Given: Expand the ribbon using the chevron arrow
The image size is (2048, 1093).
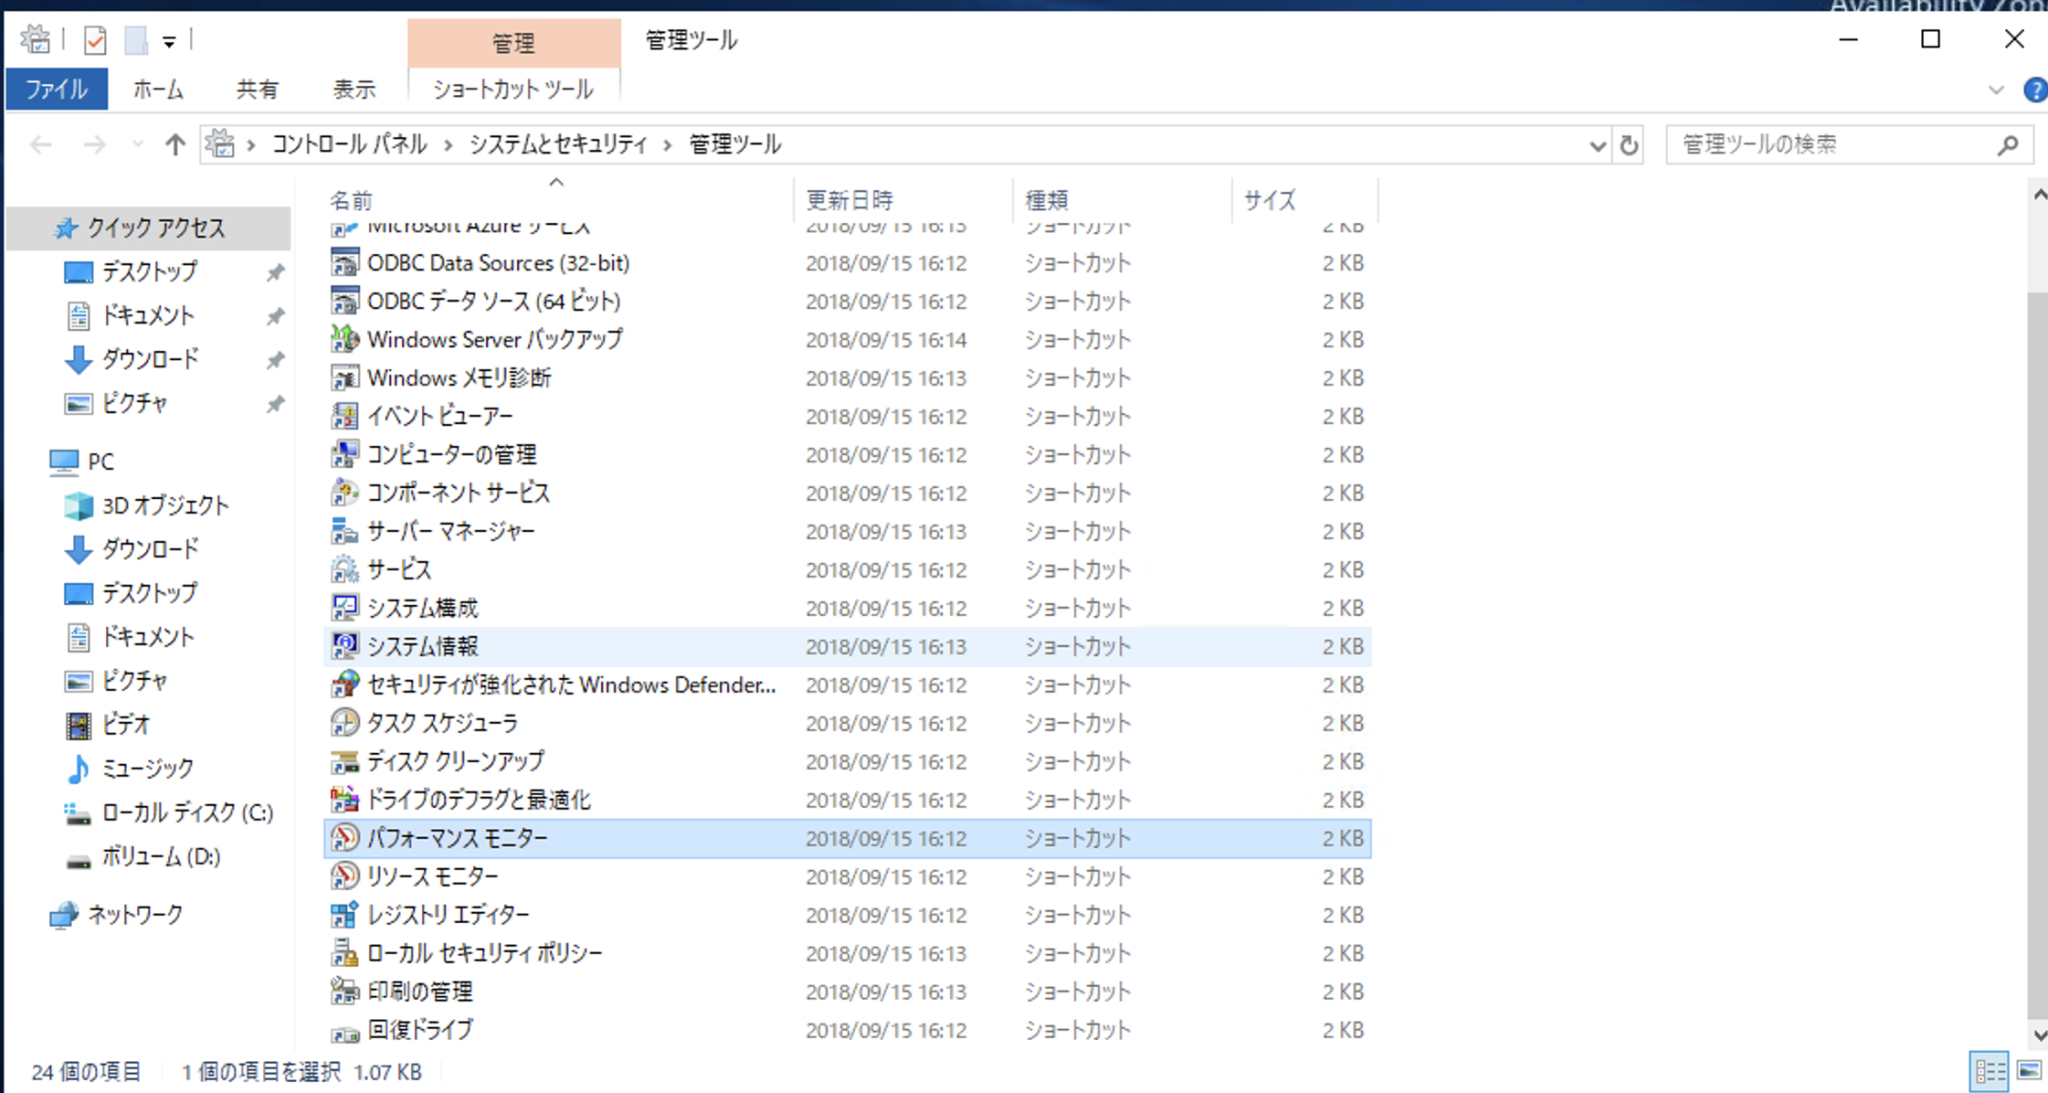Looking at the screenshot, I should [1996, 90].
